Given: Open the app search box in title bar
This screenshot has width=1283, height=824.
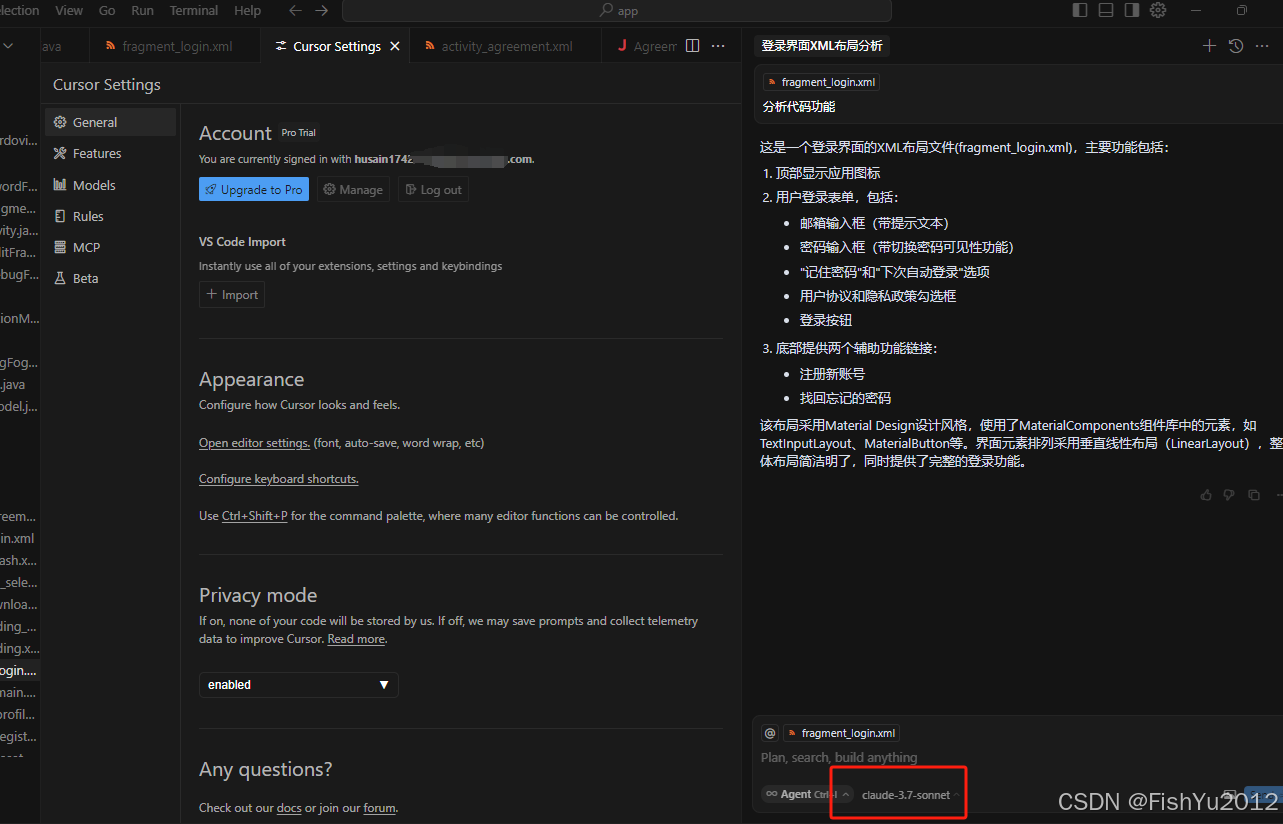Looking at the screenshot, I should pyautogui.click(x=617, y=11).
